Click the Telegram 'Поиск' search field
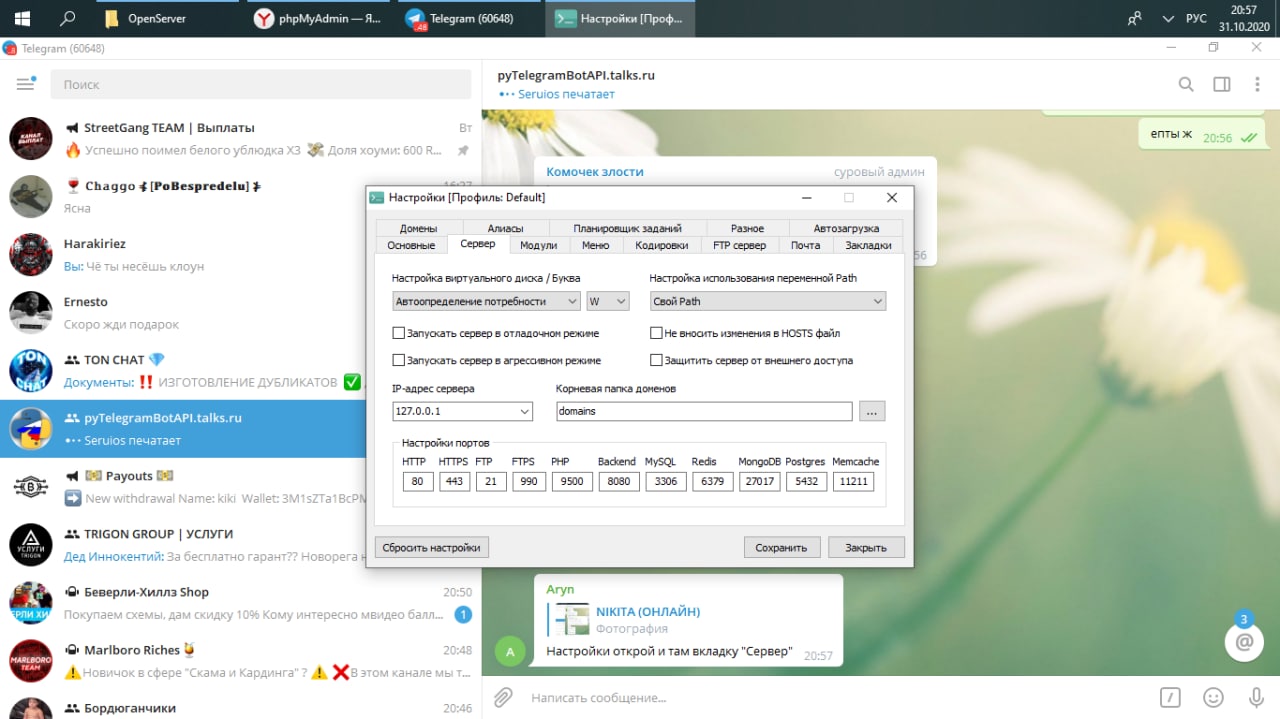The image size is (1280, 719). pos(261,84)
